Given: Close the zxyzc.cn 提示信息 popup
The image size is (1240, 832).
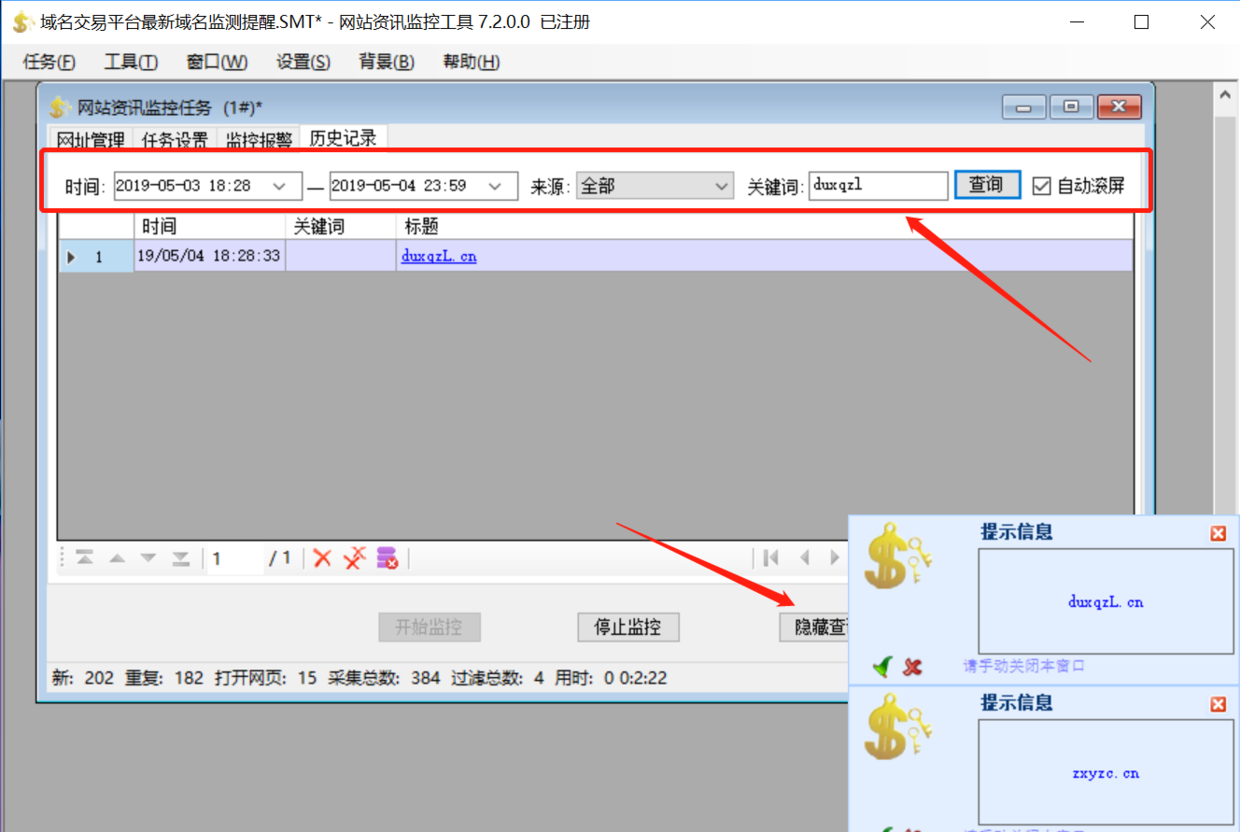Looking at the screenshot, I should coord(1218,704).
